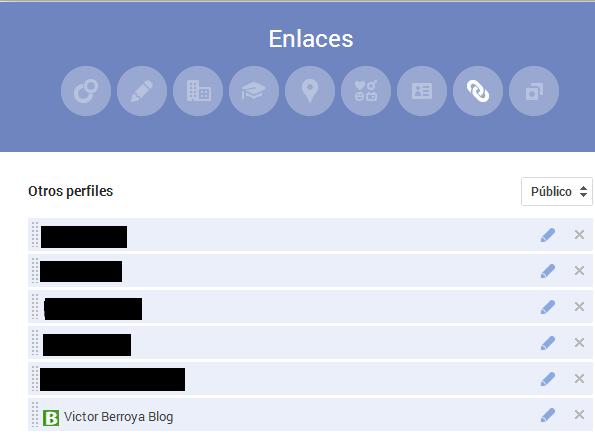Edit the third redacted profile entry

pyautogui.click(x=548, y=307)
